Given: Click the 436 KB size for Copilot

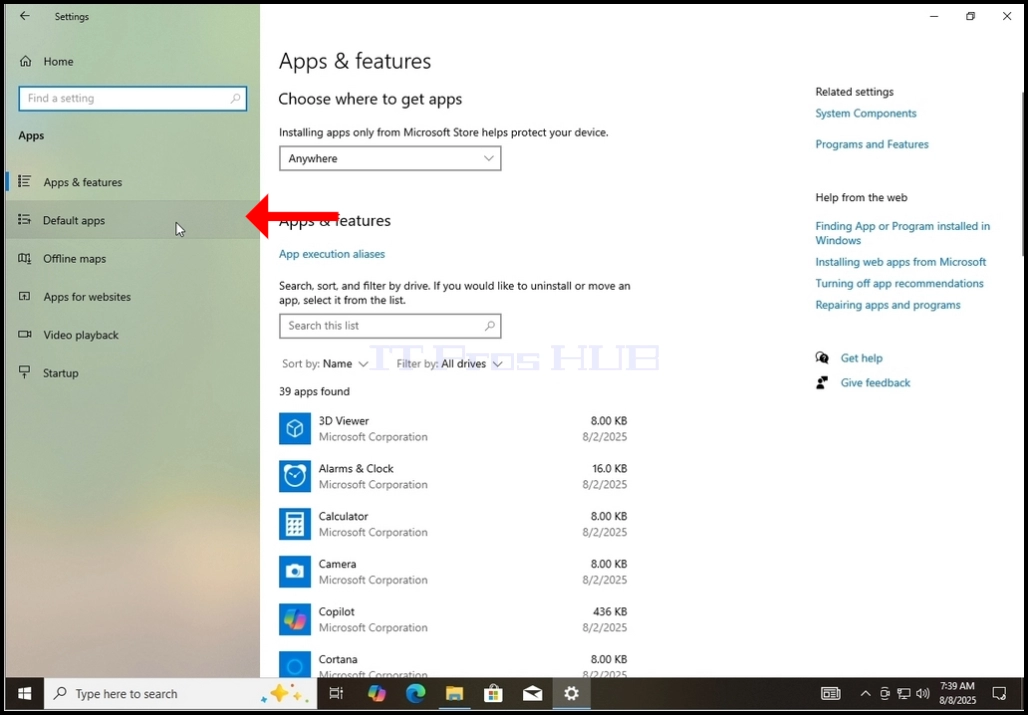Looking at the screenshot, I should 610,612.
